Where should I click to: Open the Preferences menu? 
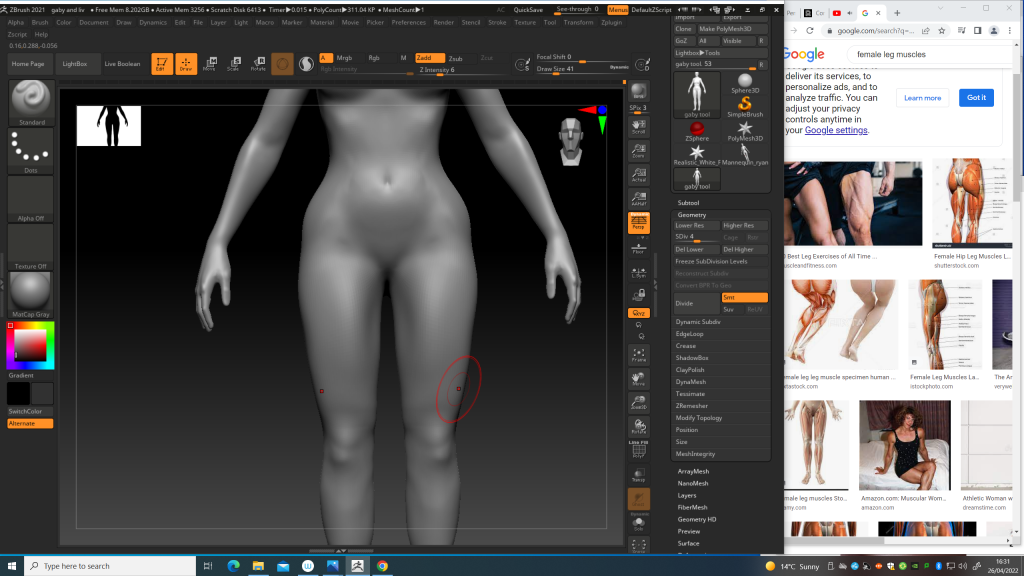tap(408, 22)
